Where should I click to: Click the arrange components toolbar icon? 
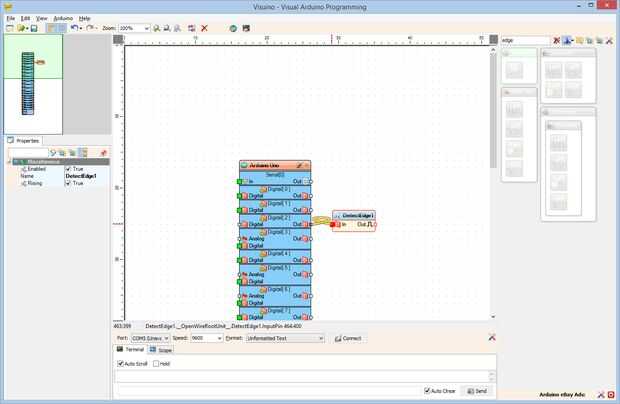tap(191, 28)
